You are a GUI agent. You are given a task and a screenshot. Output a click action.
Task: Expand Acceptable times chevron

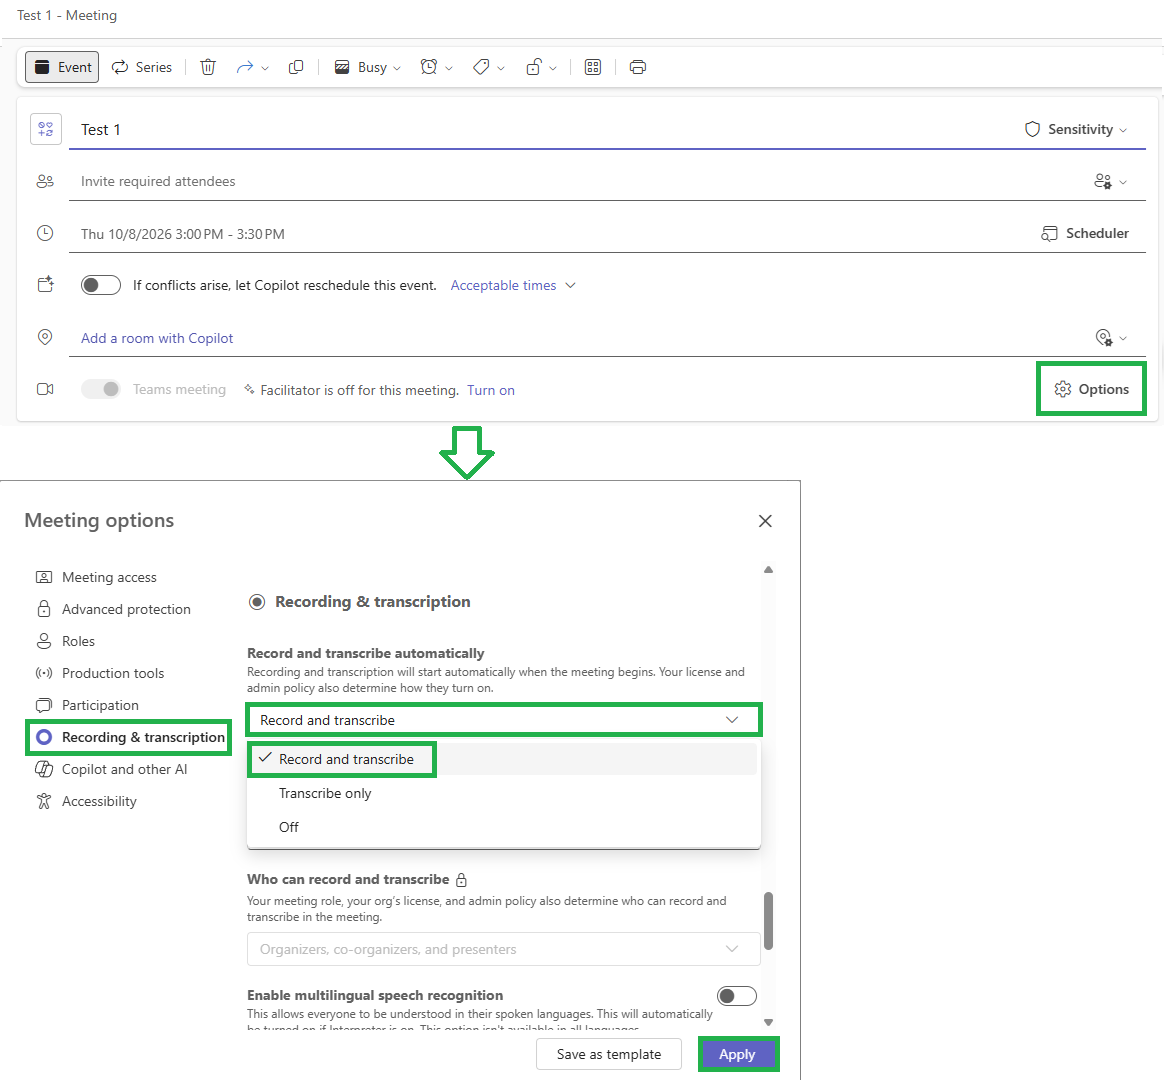pos(570,286)
